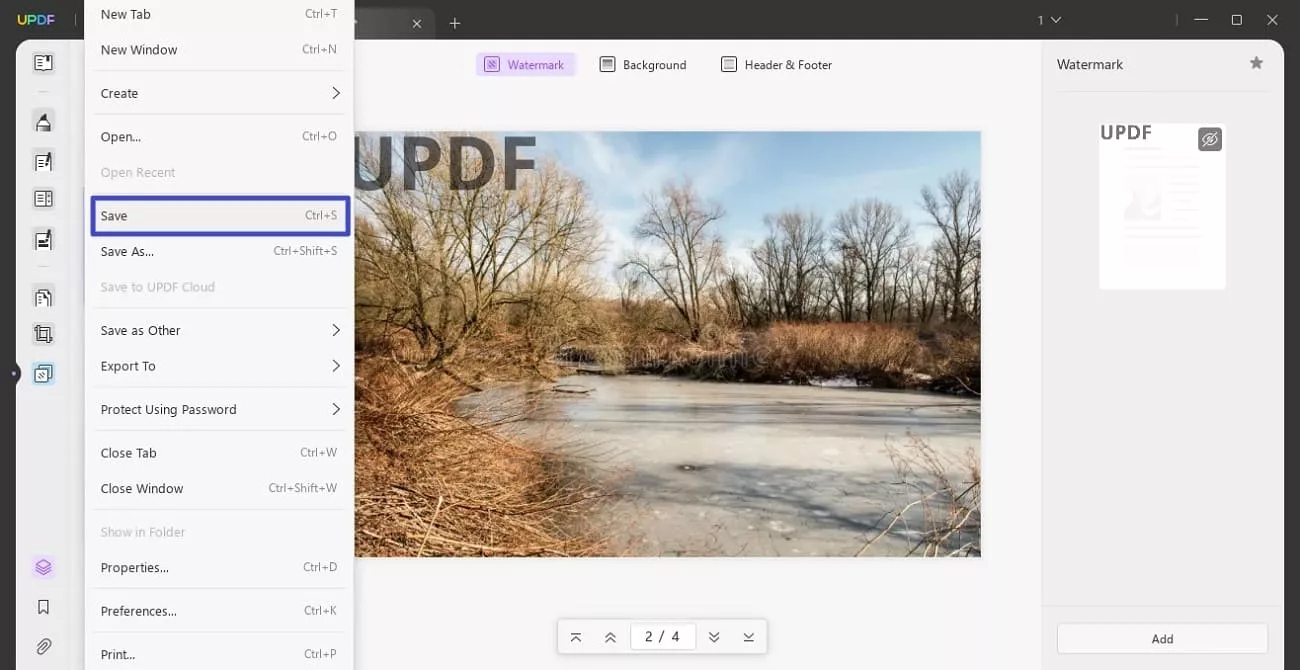Choose Save As... menu entry

coord(219,251)
